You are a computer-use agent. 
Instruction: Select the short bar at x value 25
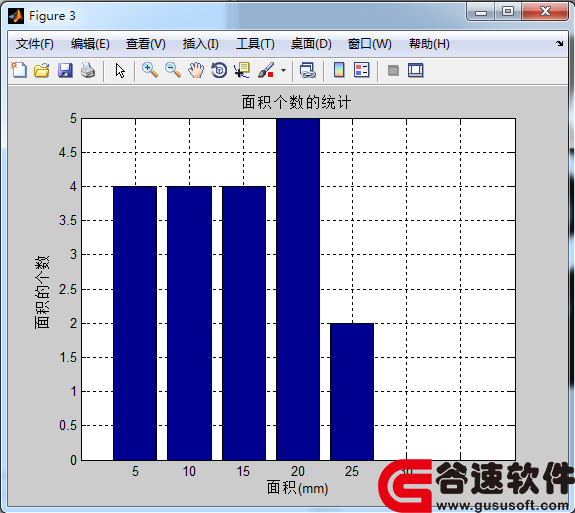click(x=352, y=392)
